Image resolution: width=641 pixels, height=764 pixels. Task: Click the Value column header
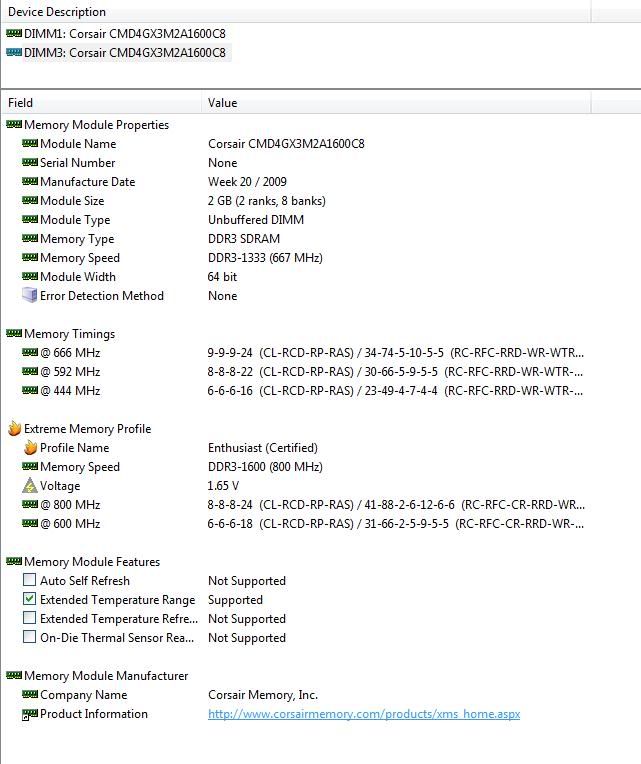pos(396,103)
